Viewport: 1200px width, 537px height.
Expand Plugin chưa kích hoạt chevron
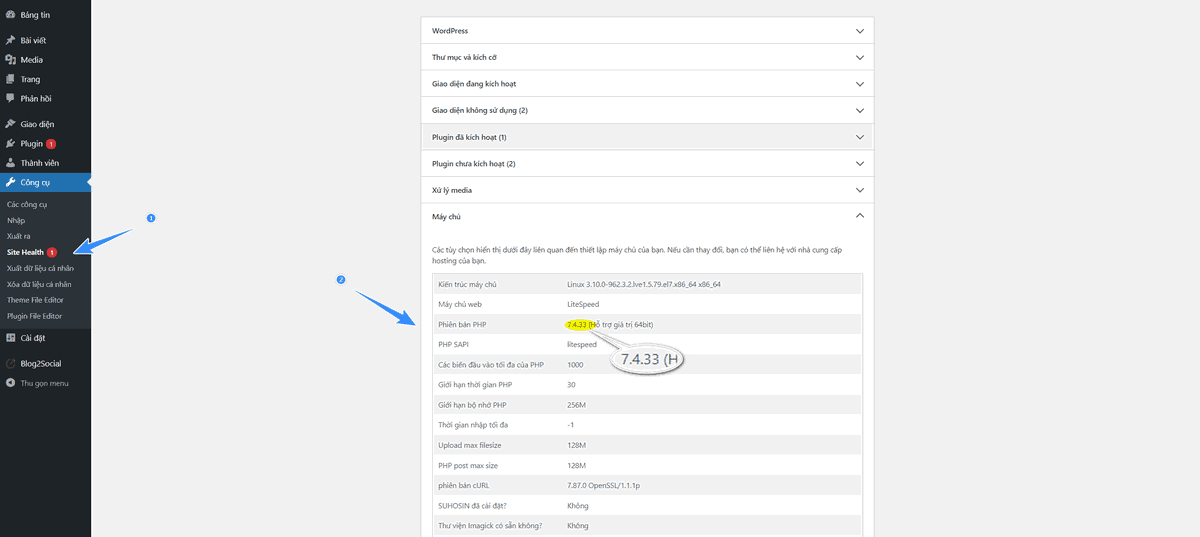pos(860,163)
